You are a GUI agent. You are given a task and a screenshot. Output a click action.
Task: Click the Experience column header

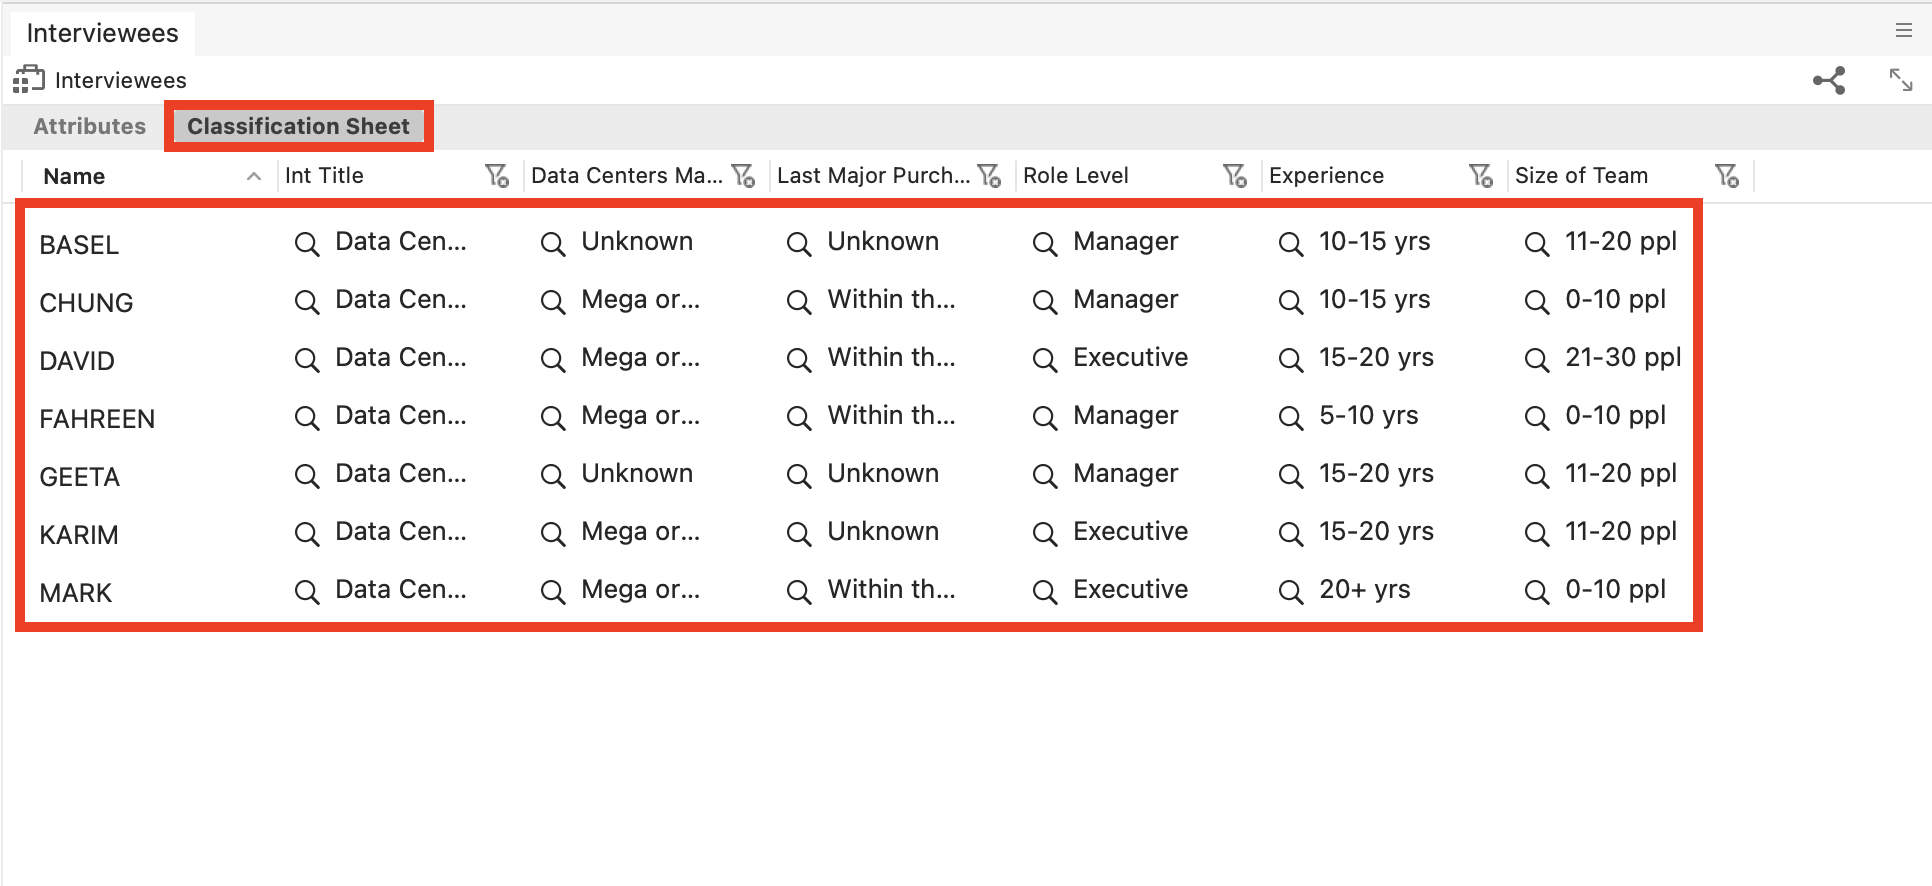tap(1326, 176)
